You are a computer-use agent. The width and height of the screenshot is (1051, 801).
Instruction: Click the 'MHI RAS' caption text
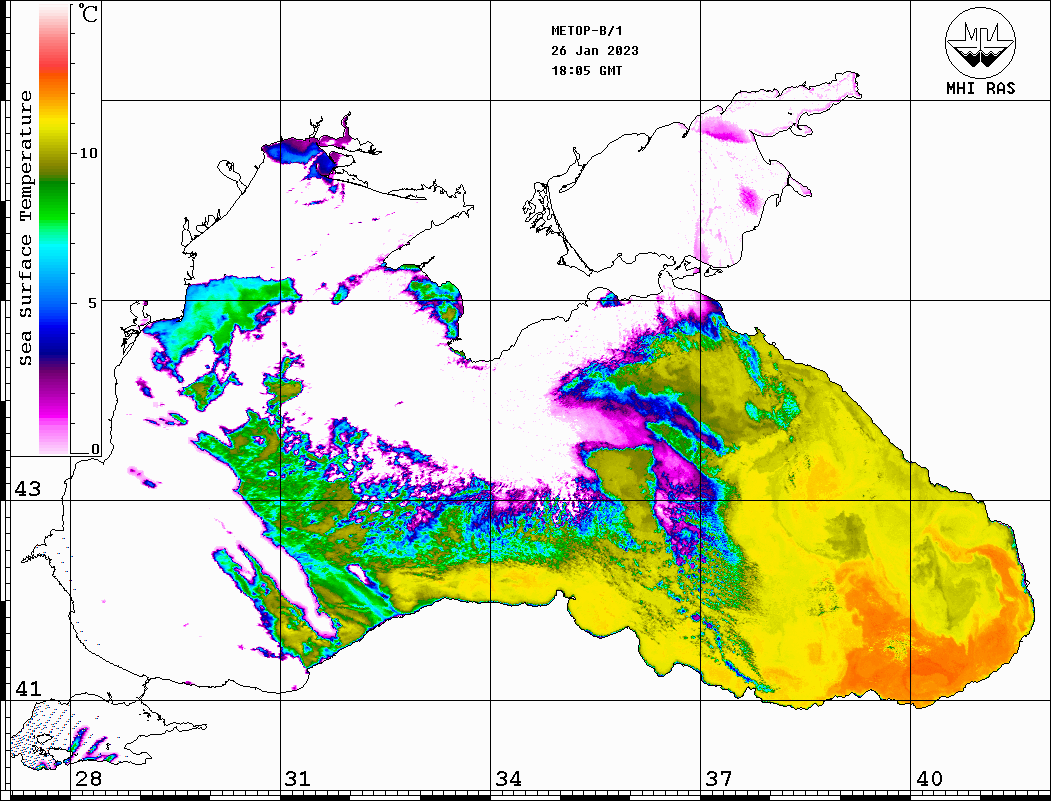click(x=980, y=88)
